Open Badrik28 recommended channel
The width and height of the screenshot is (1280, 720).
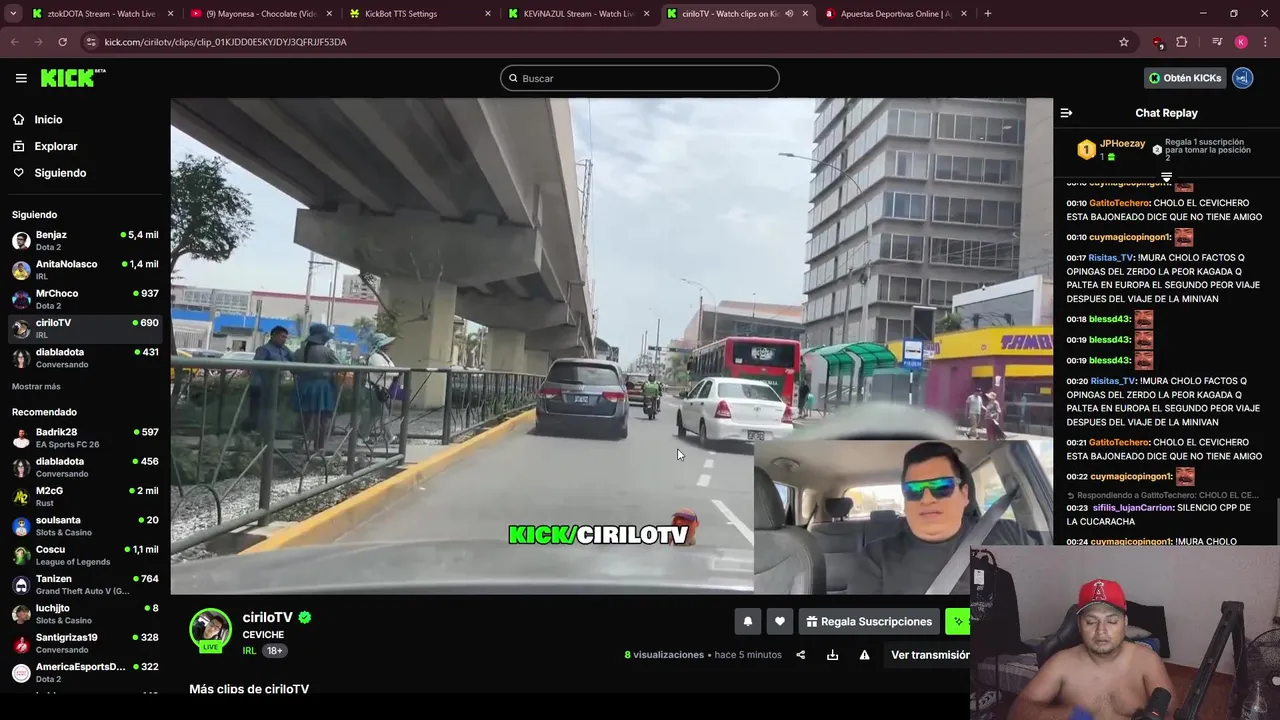85,438
